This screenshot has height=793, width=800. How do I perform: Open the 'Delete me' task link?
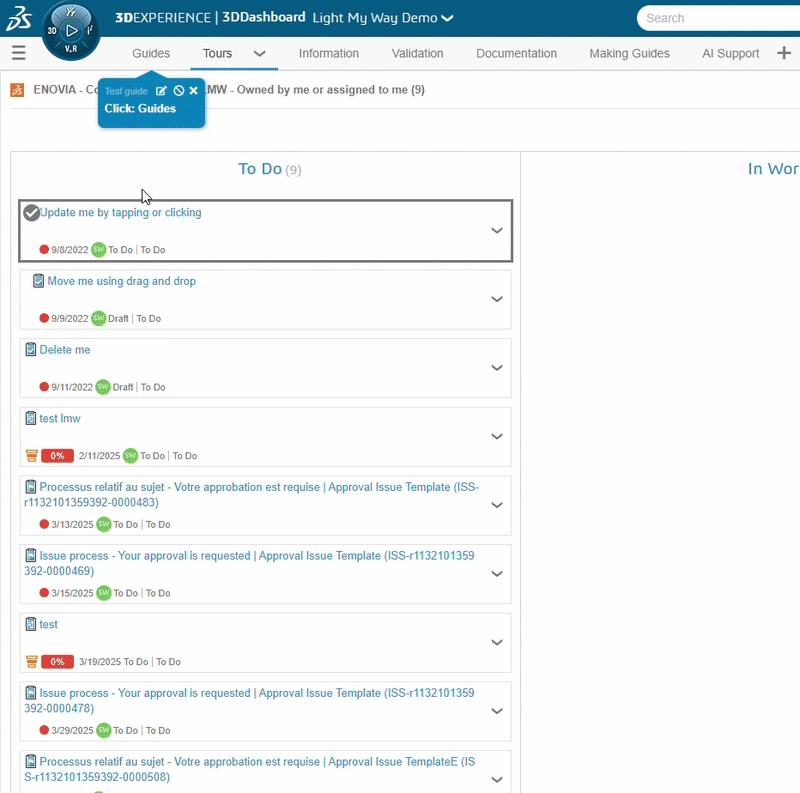click(65, 350)
